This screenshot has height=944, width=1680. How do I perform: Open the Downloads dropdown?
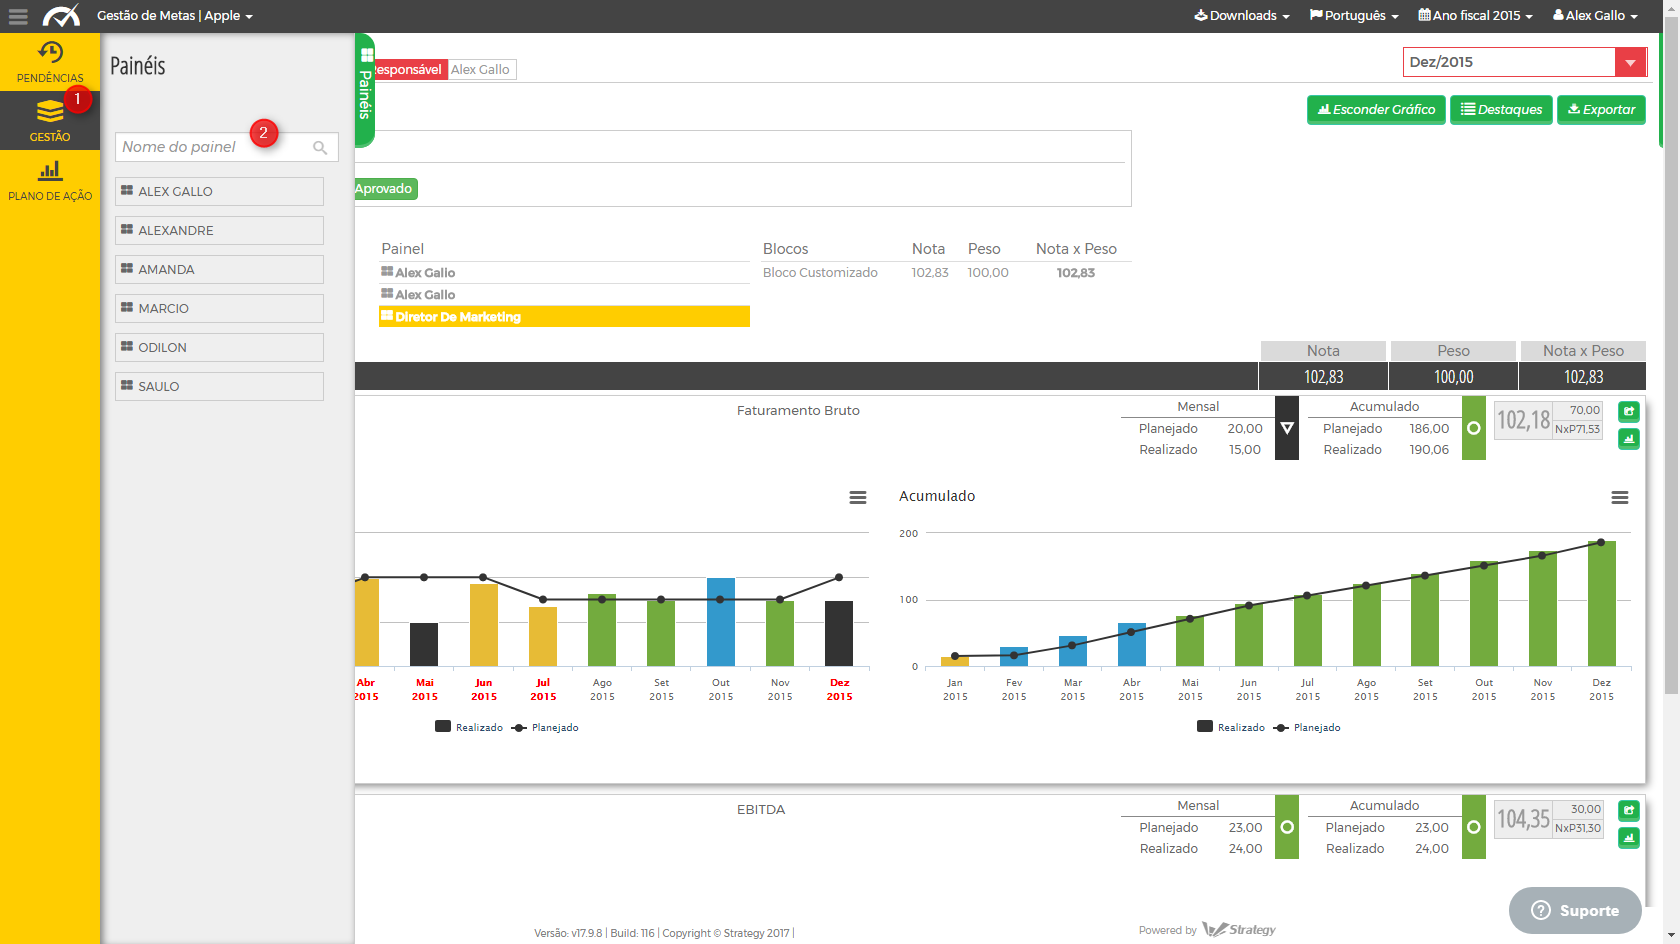(1242, 16)
